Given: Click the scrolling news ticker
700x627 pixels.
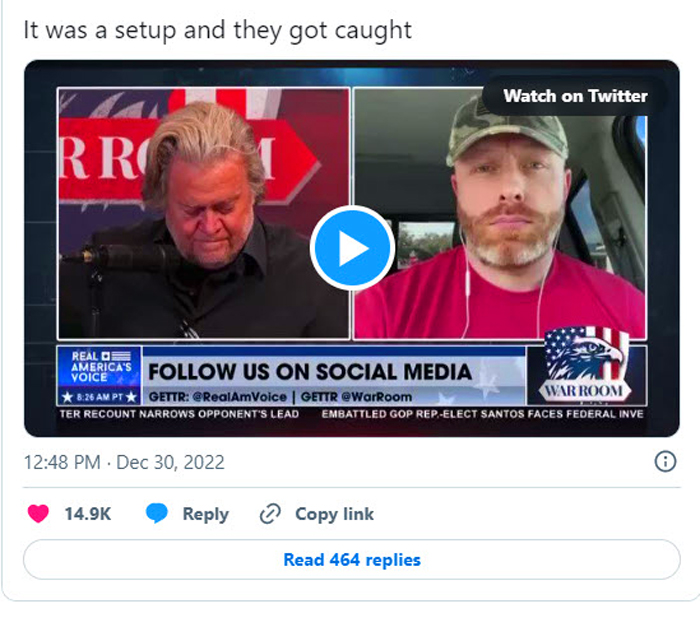Looking at the screenshot, I should [x=352, y=414].
